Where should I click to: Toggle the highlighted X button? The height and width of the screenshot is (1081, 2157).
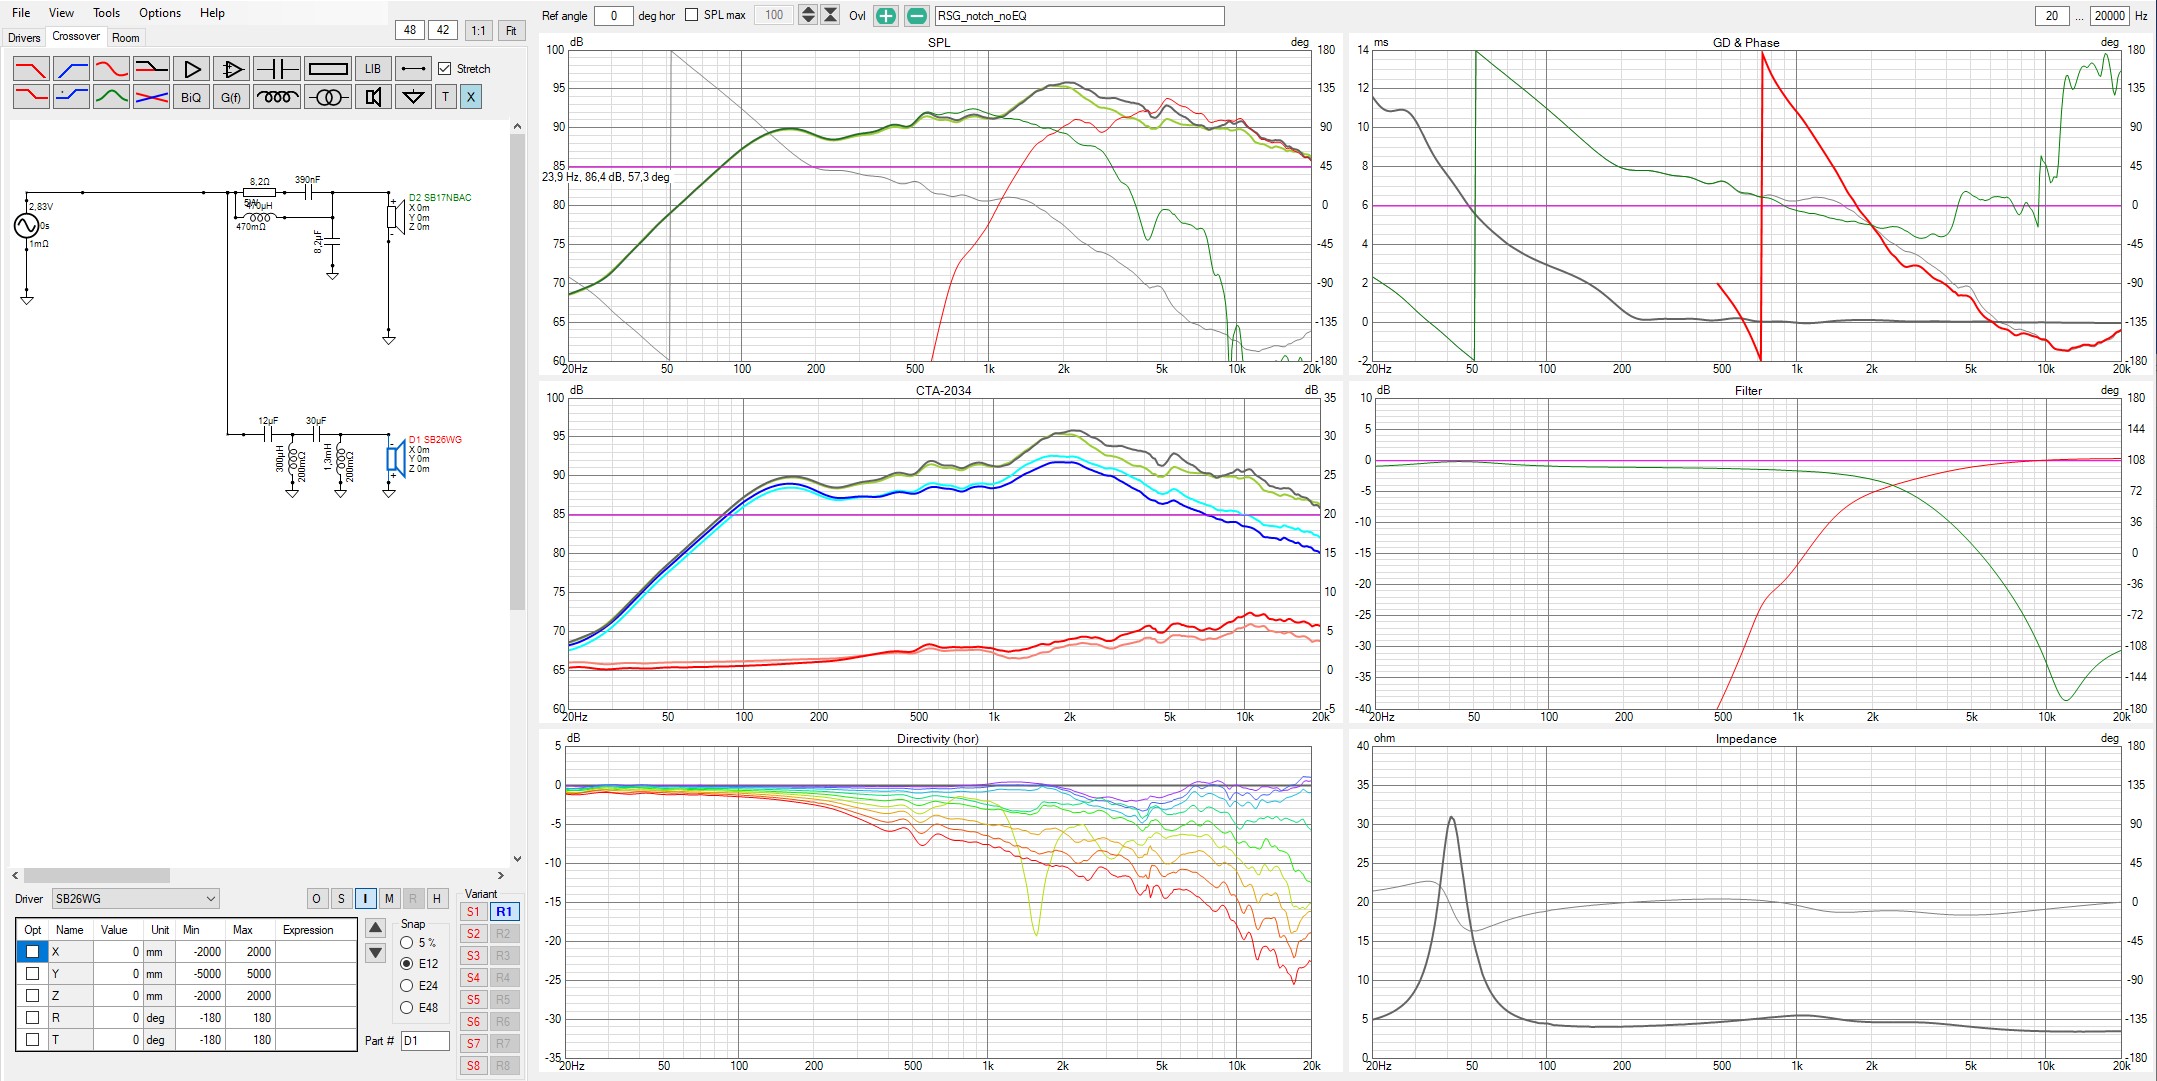coord(471,97)
